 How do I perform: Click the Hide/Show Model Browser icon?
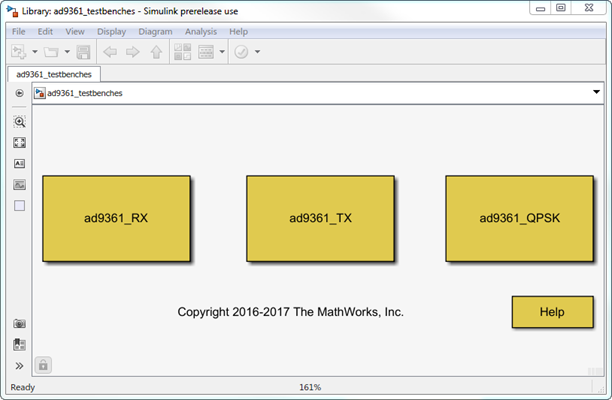coord(19,93)
